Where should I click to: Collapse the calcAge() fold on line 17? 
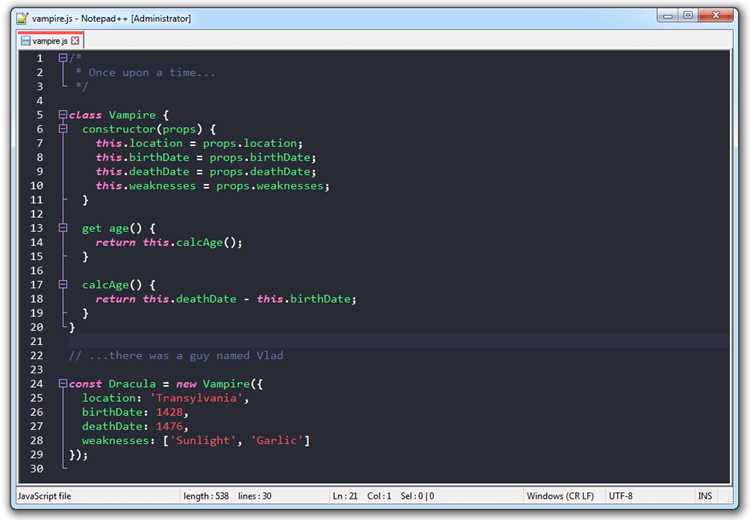(63, 284)
